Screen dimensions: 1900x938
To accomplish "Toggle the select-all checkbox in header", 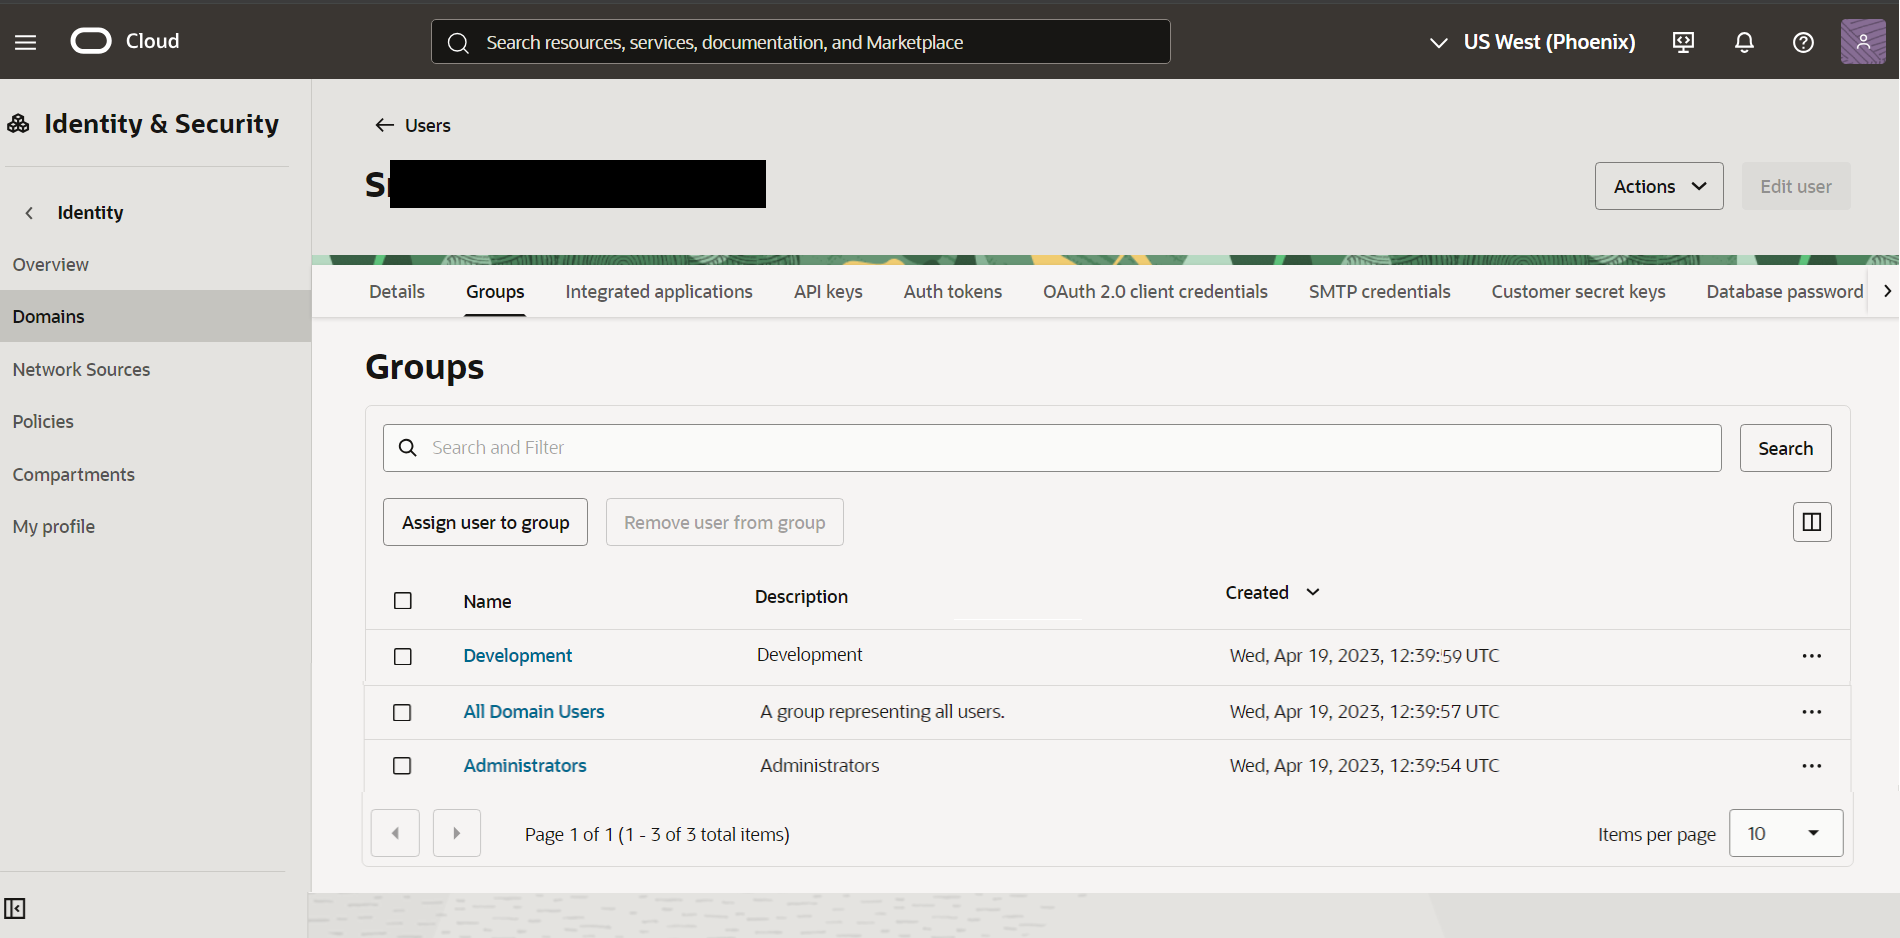I will 403,601.
